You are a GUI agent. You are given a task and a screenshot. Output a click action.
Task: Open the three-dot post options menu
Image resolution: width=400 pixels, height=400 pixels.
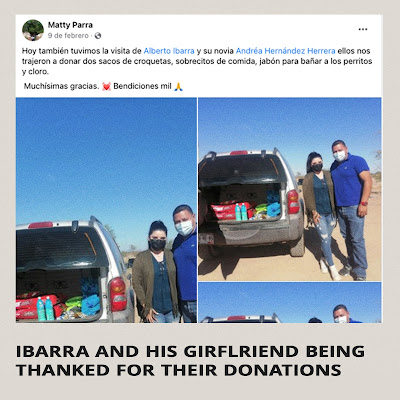pos(363,29)
